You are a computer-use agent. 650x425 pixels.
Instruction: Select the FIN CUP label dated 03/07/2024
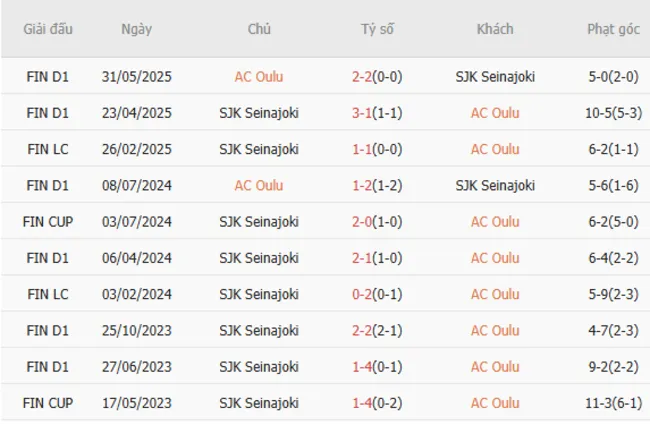pos(47,221)
